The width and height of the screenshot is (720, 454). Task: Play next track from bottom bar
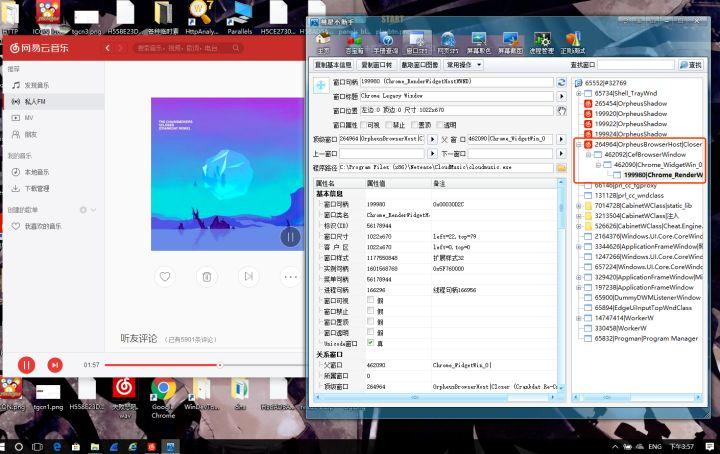(x=55, y=365)
